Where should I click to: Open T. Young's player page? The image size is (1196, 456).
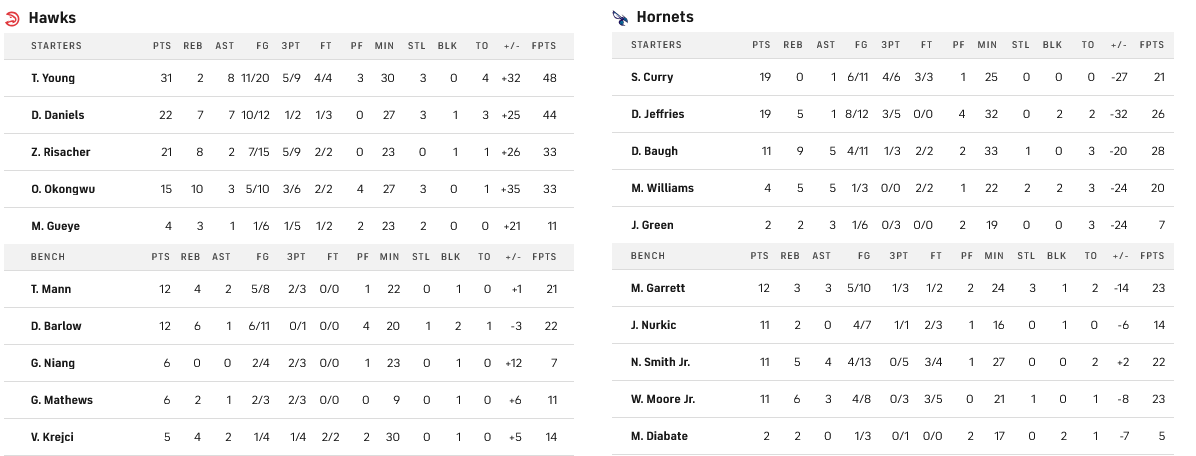click(53, 78)
